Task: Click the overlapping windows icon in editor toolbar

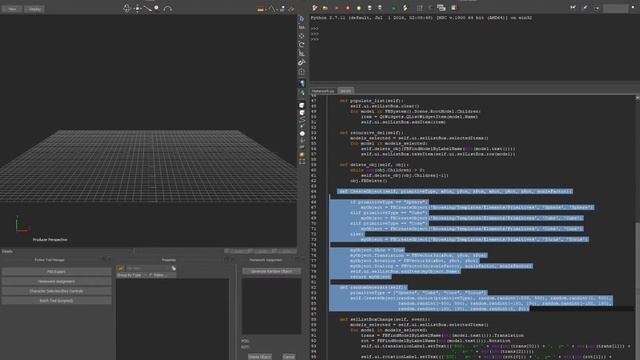Action: [x=441, y=8]
